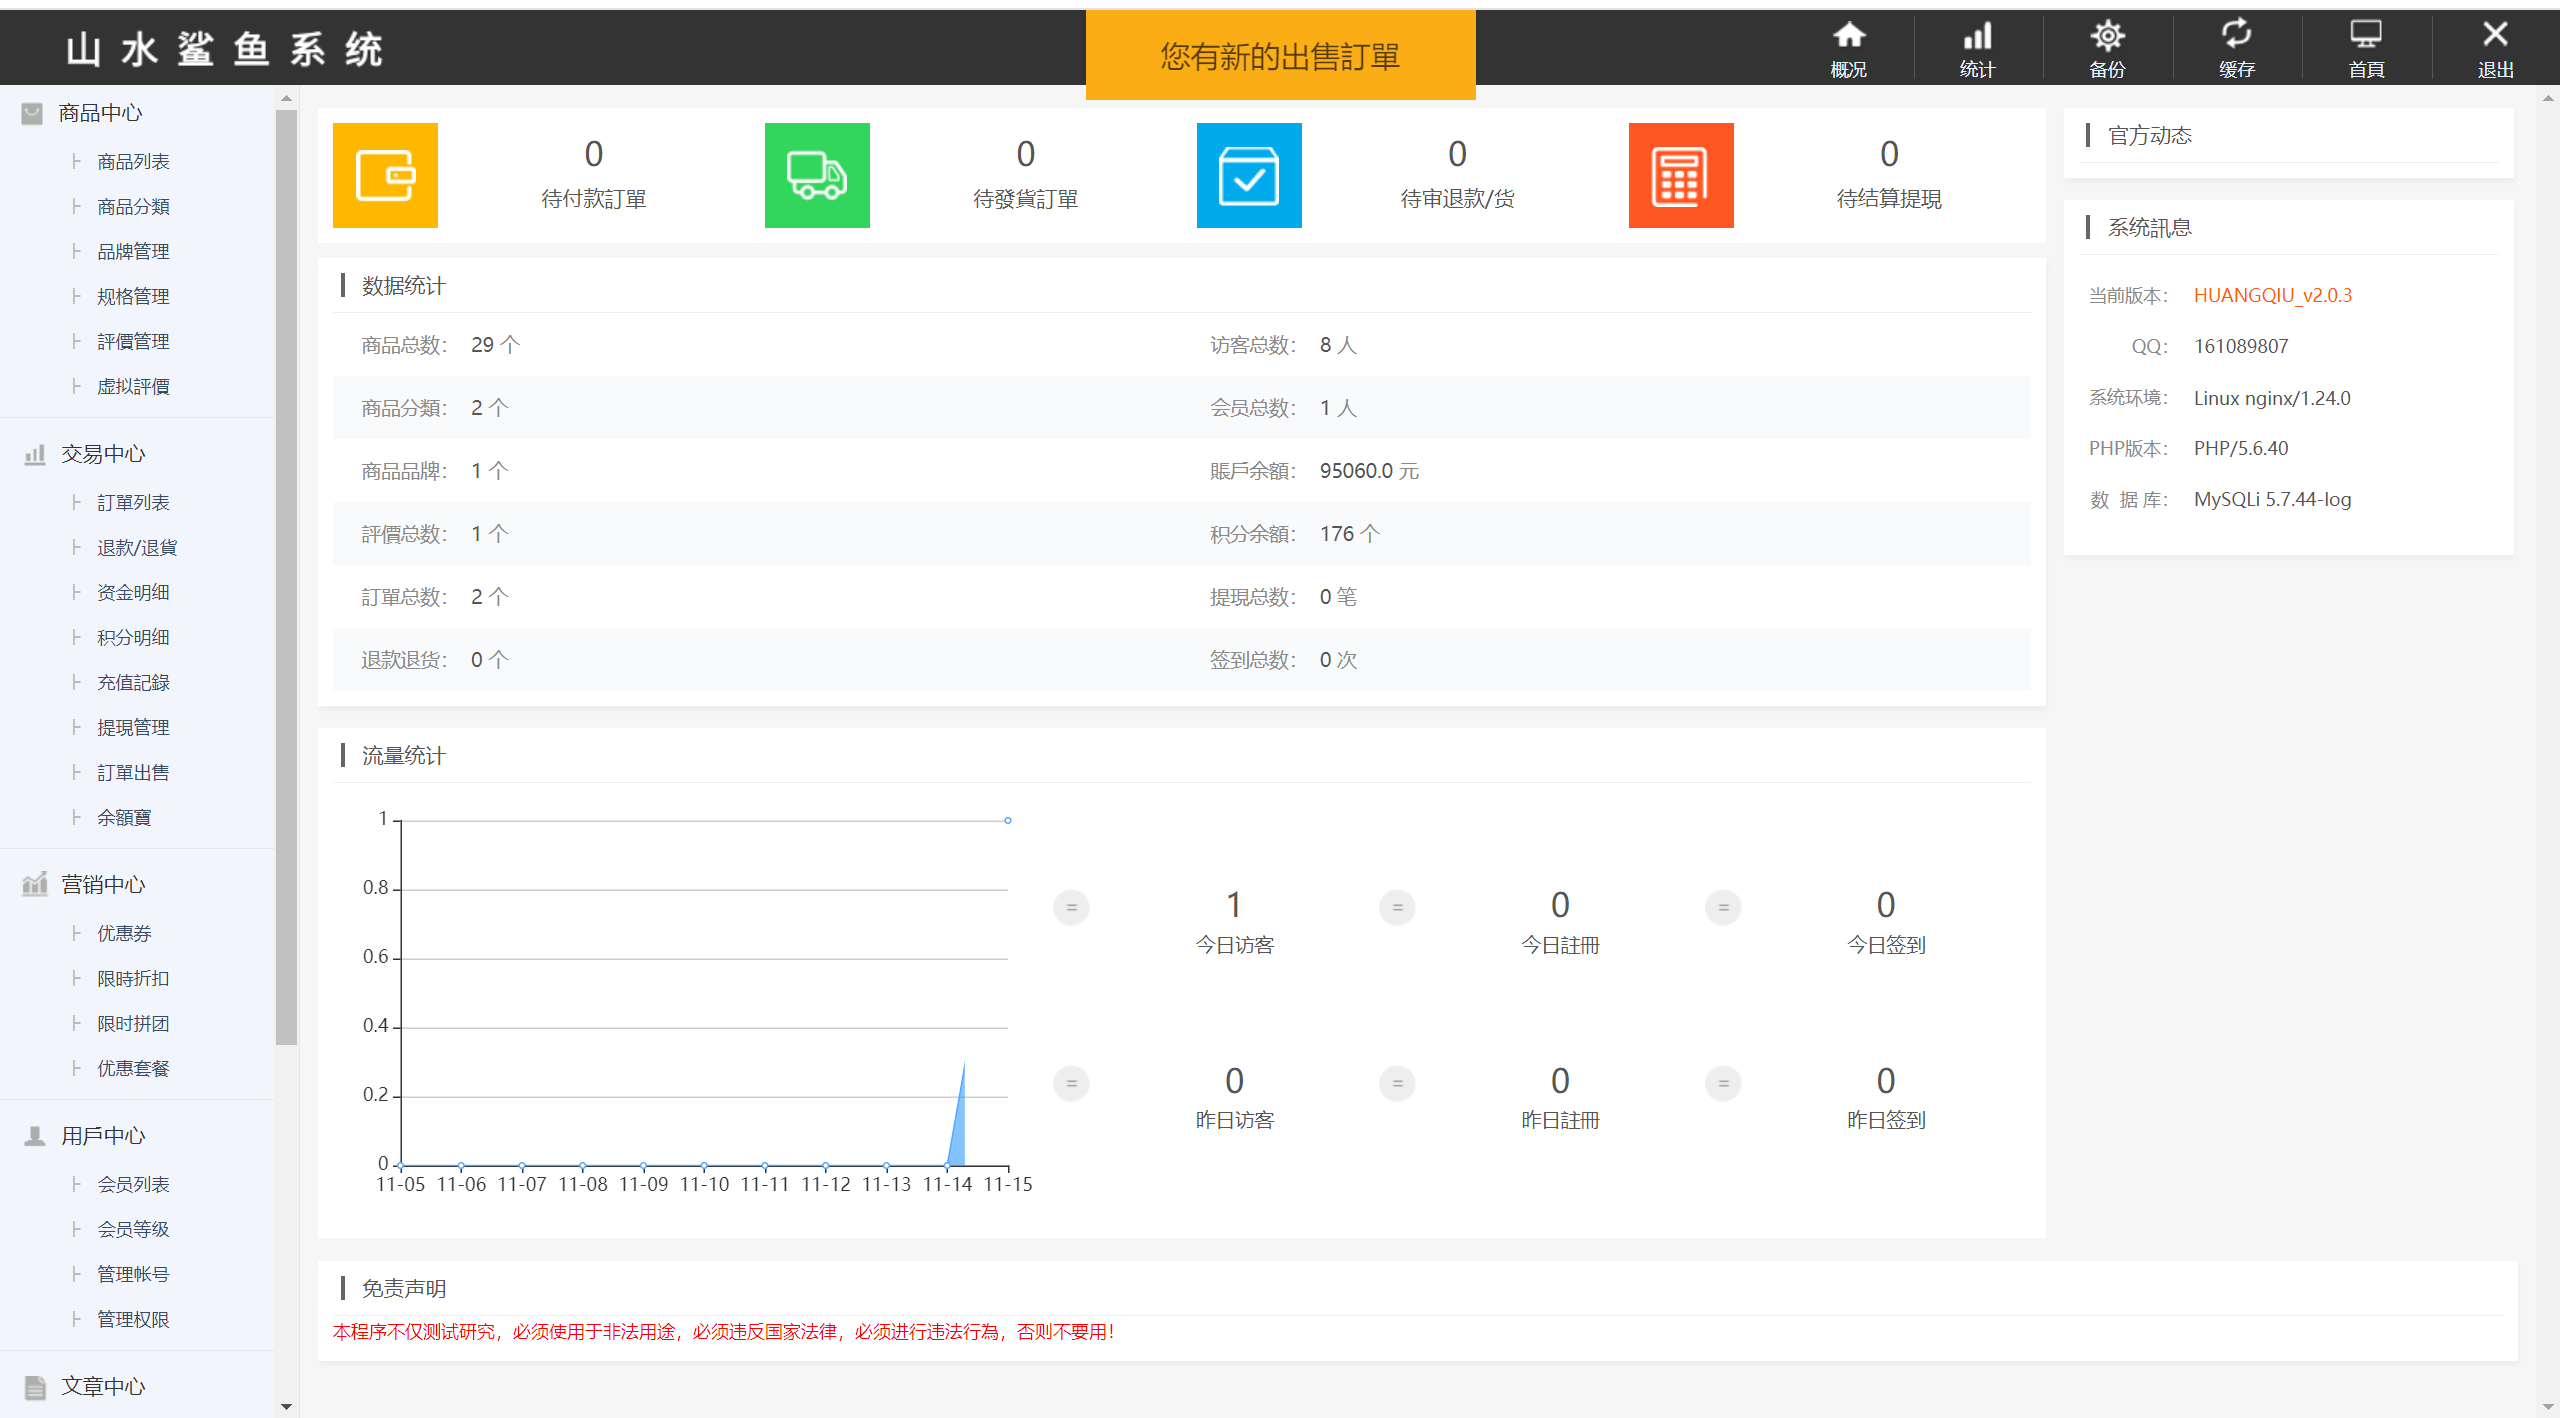The height and width of the screenshot is (1418, 2560).
Task: Expand the 文章中心 sidebar section
Action: (x=102, y=1386)
